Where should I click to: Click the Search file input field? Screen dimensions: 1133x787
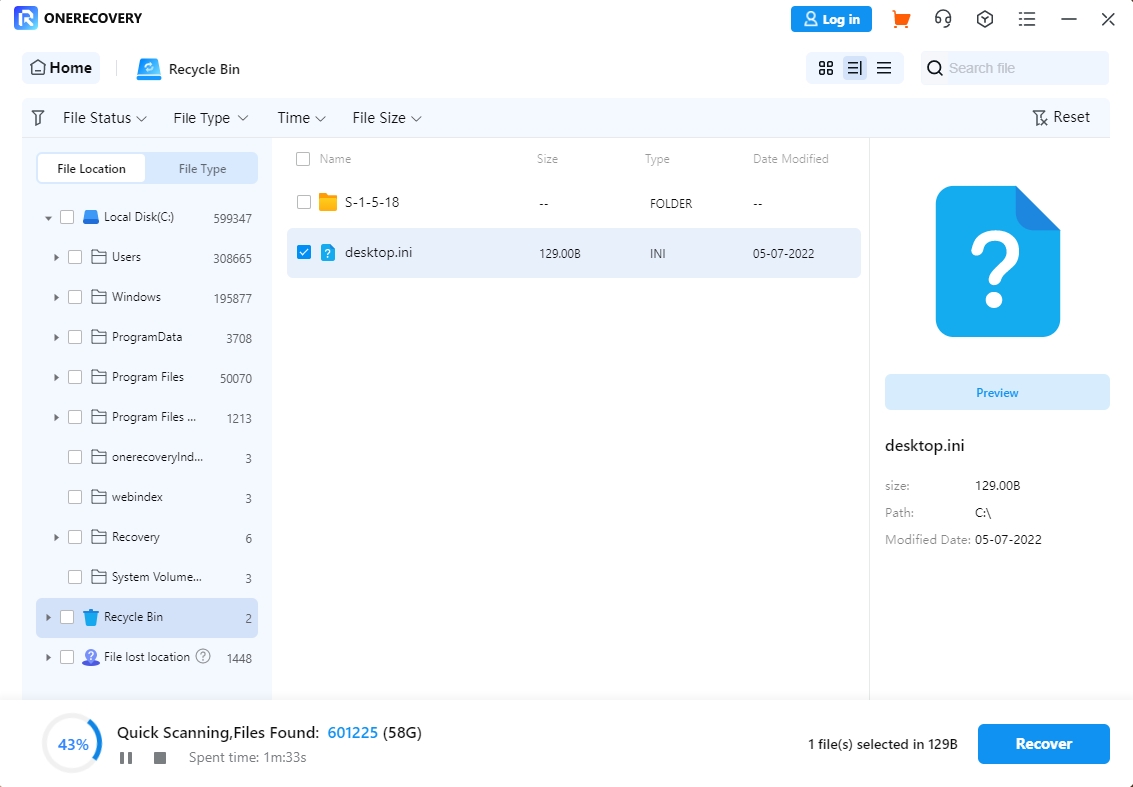pos(1022,68)
